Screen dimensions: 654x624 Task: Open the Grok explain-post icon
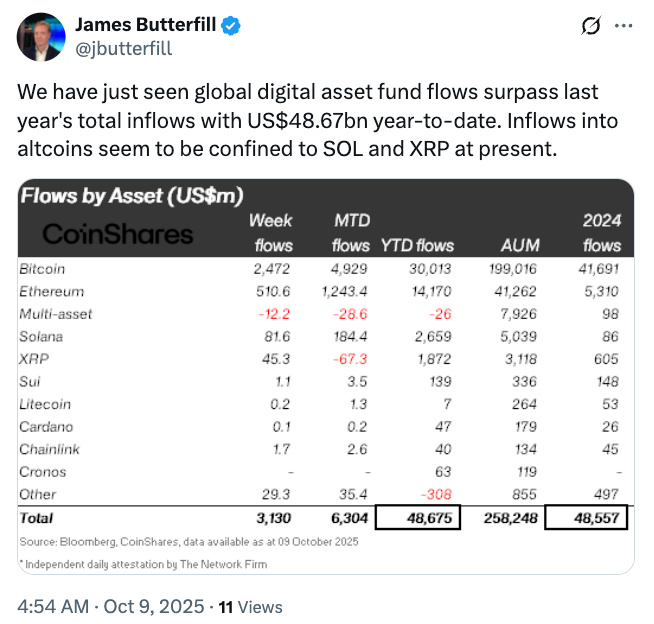coord(590,25)
